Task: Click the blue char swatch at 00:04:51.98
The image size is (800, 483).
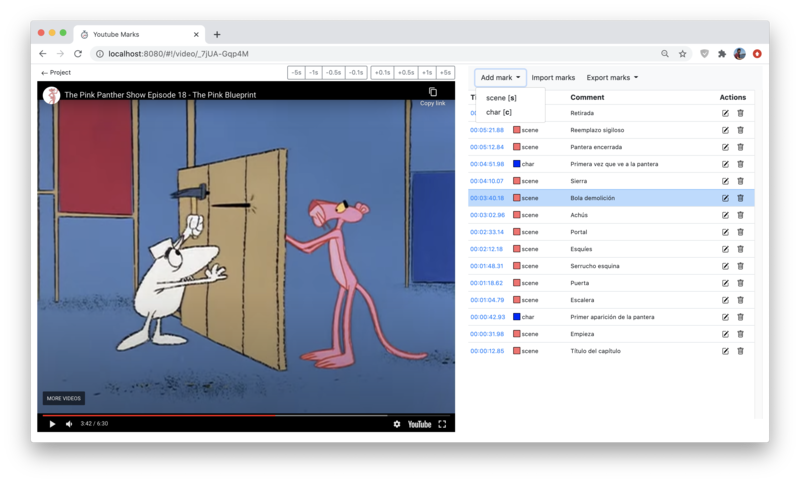Action: (x=516, y=164)
